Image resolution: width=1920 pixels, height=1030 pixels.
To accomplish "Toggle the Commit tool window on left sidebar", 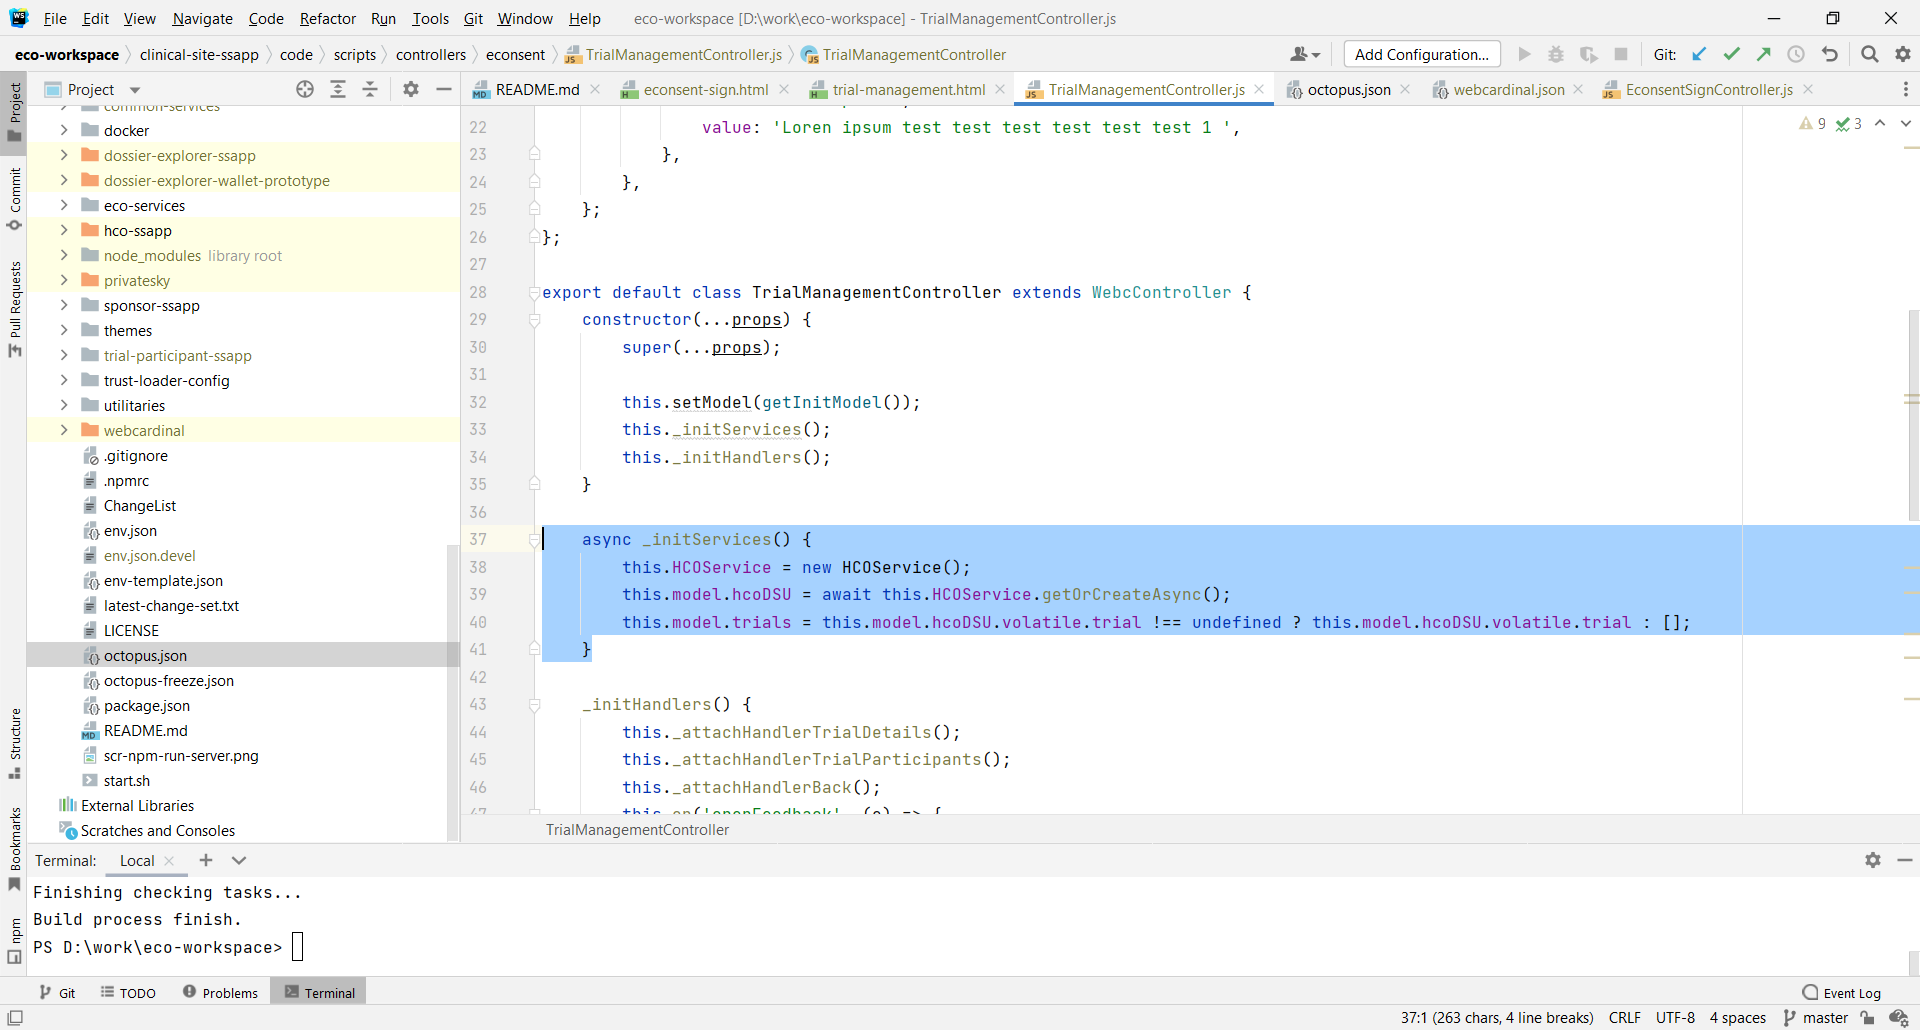I will 14,198.
